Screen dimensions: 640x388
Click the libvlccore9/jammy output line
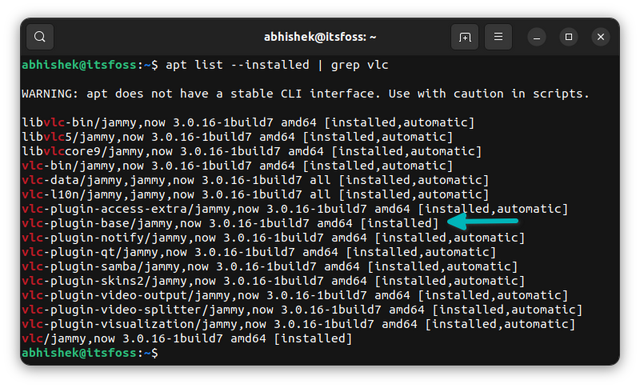(x=251, y=151)
